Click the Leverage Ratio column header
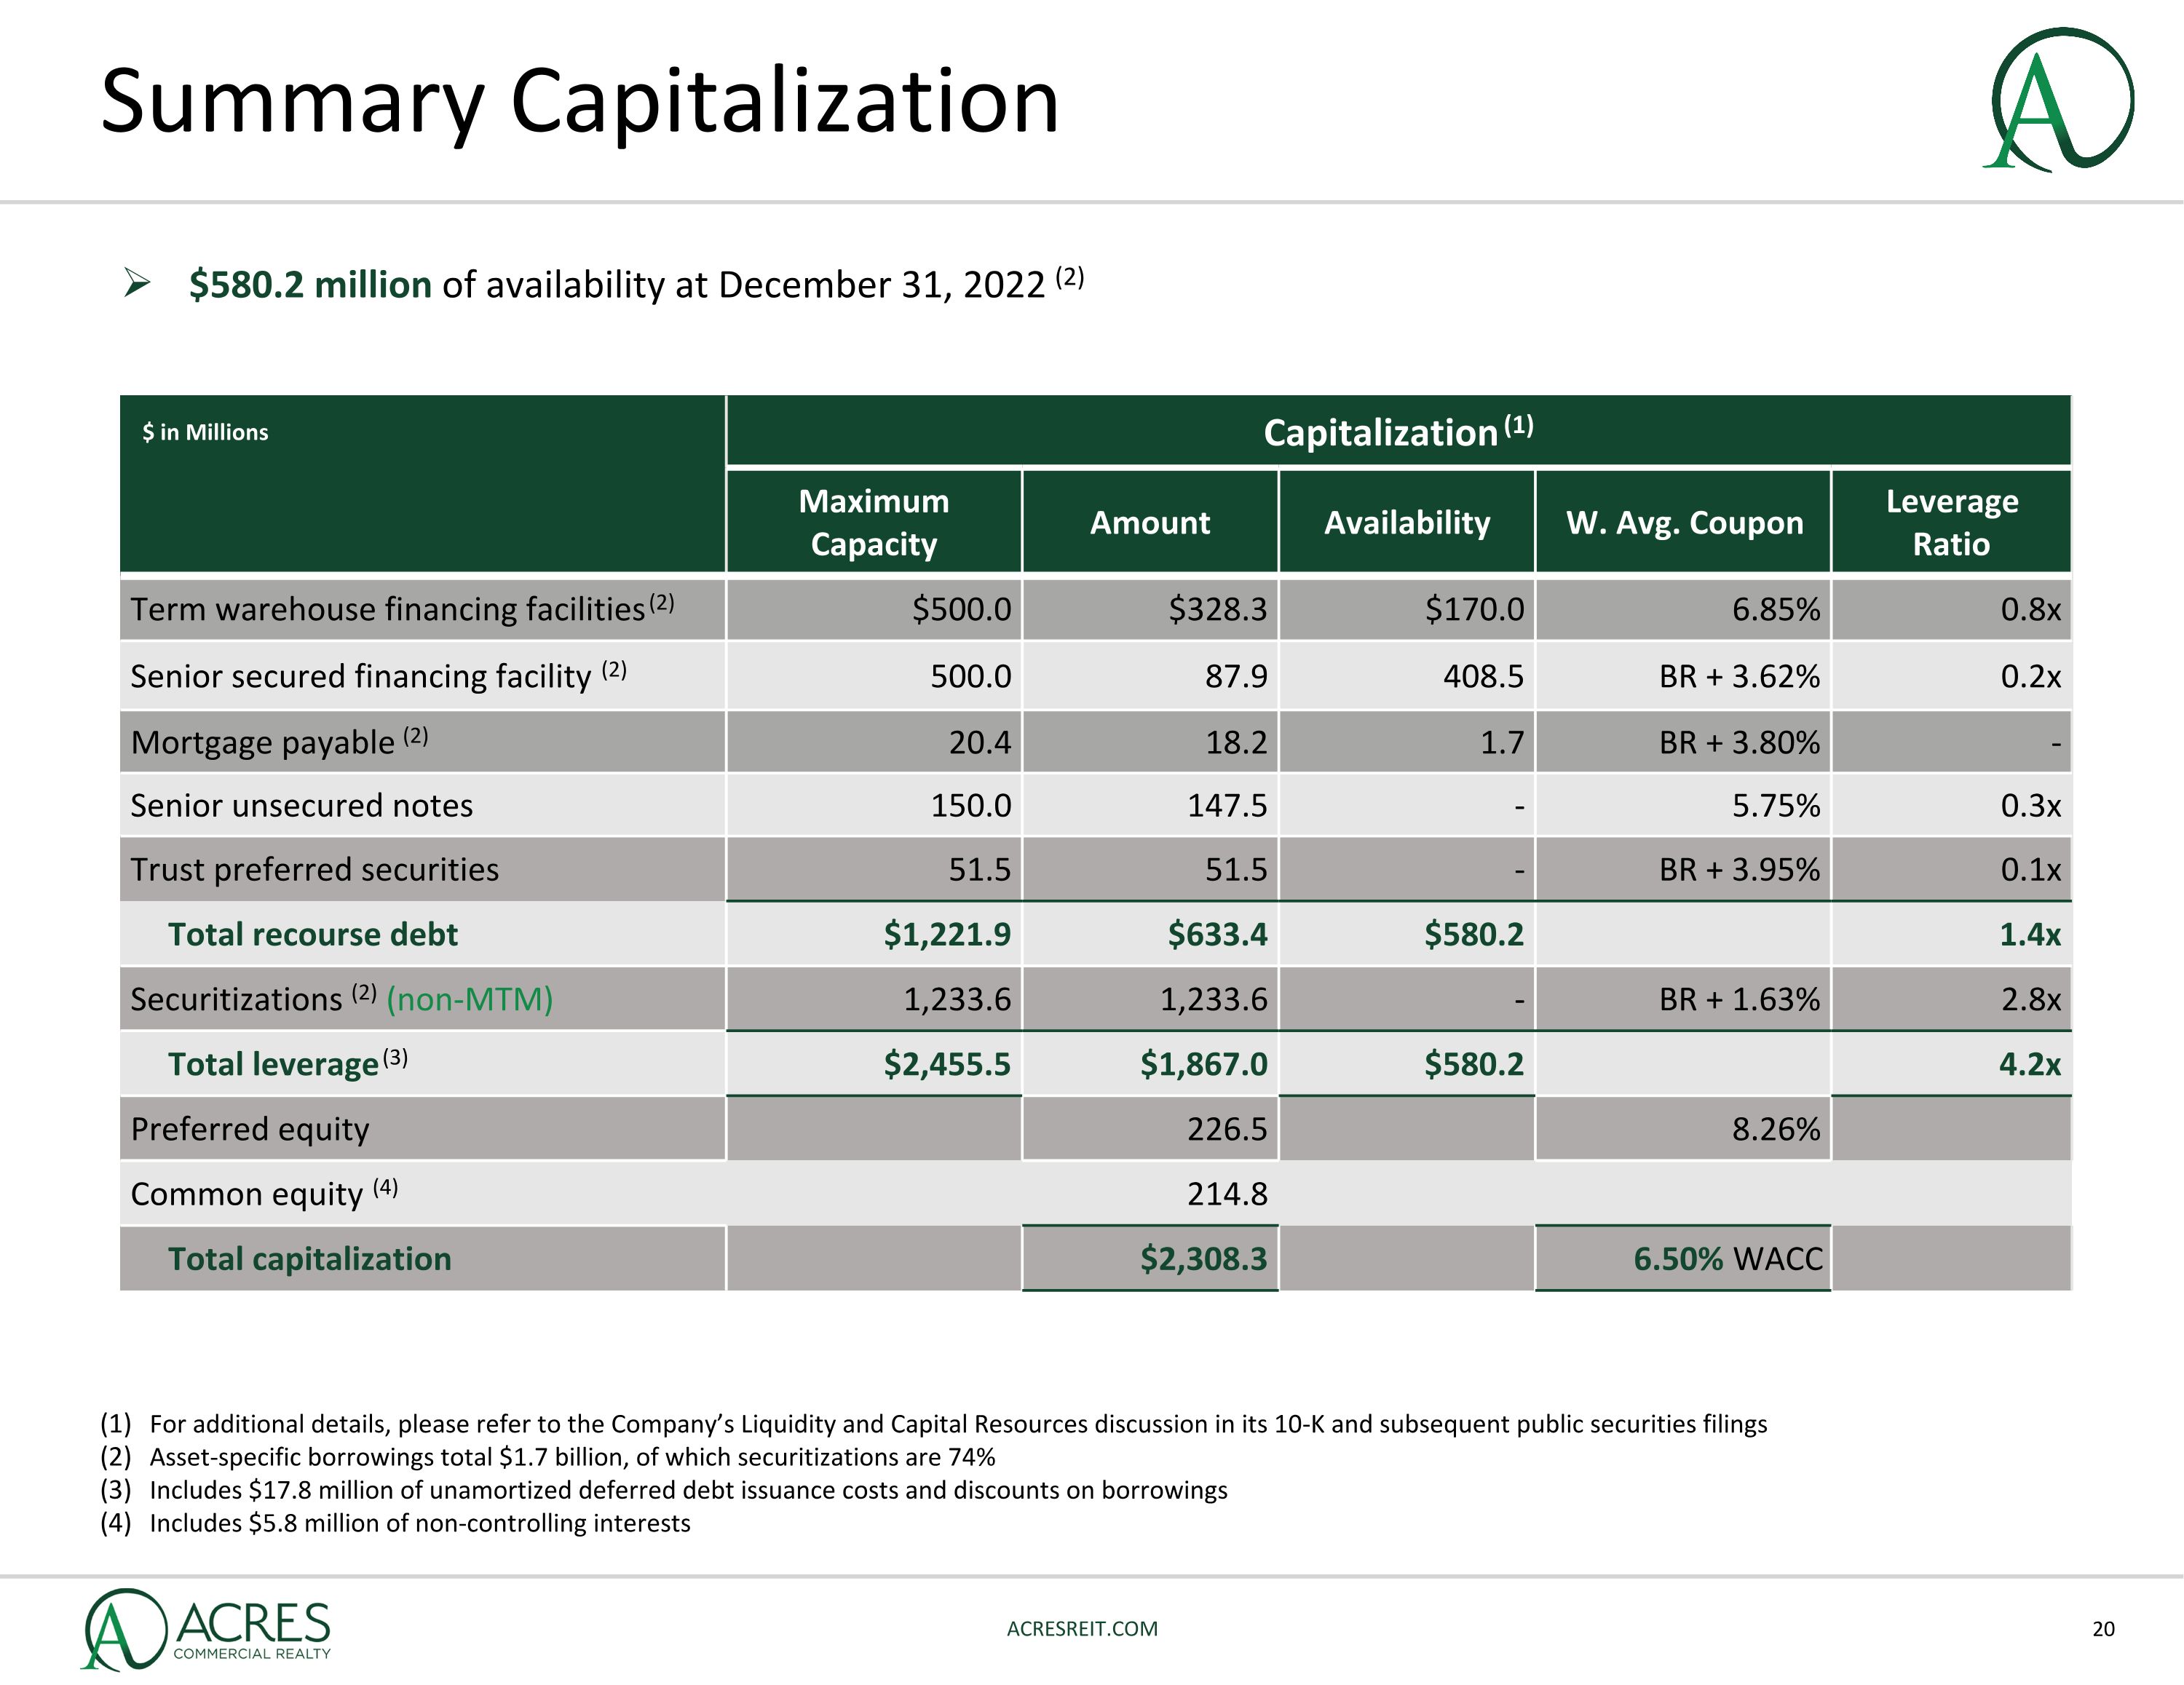Image resolution: width=2184 pixels, height=1685 pixels. click(1951, 522)
